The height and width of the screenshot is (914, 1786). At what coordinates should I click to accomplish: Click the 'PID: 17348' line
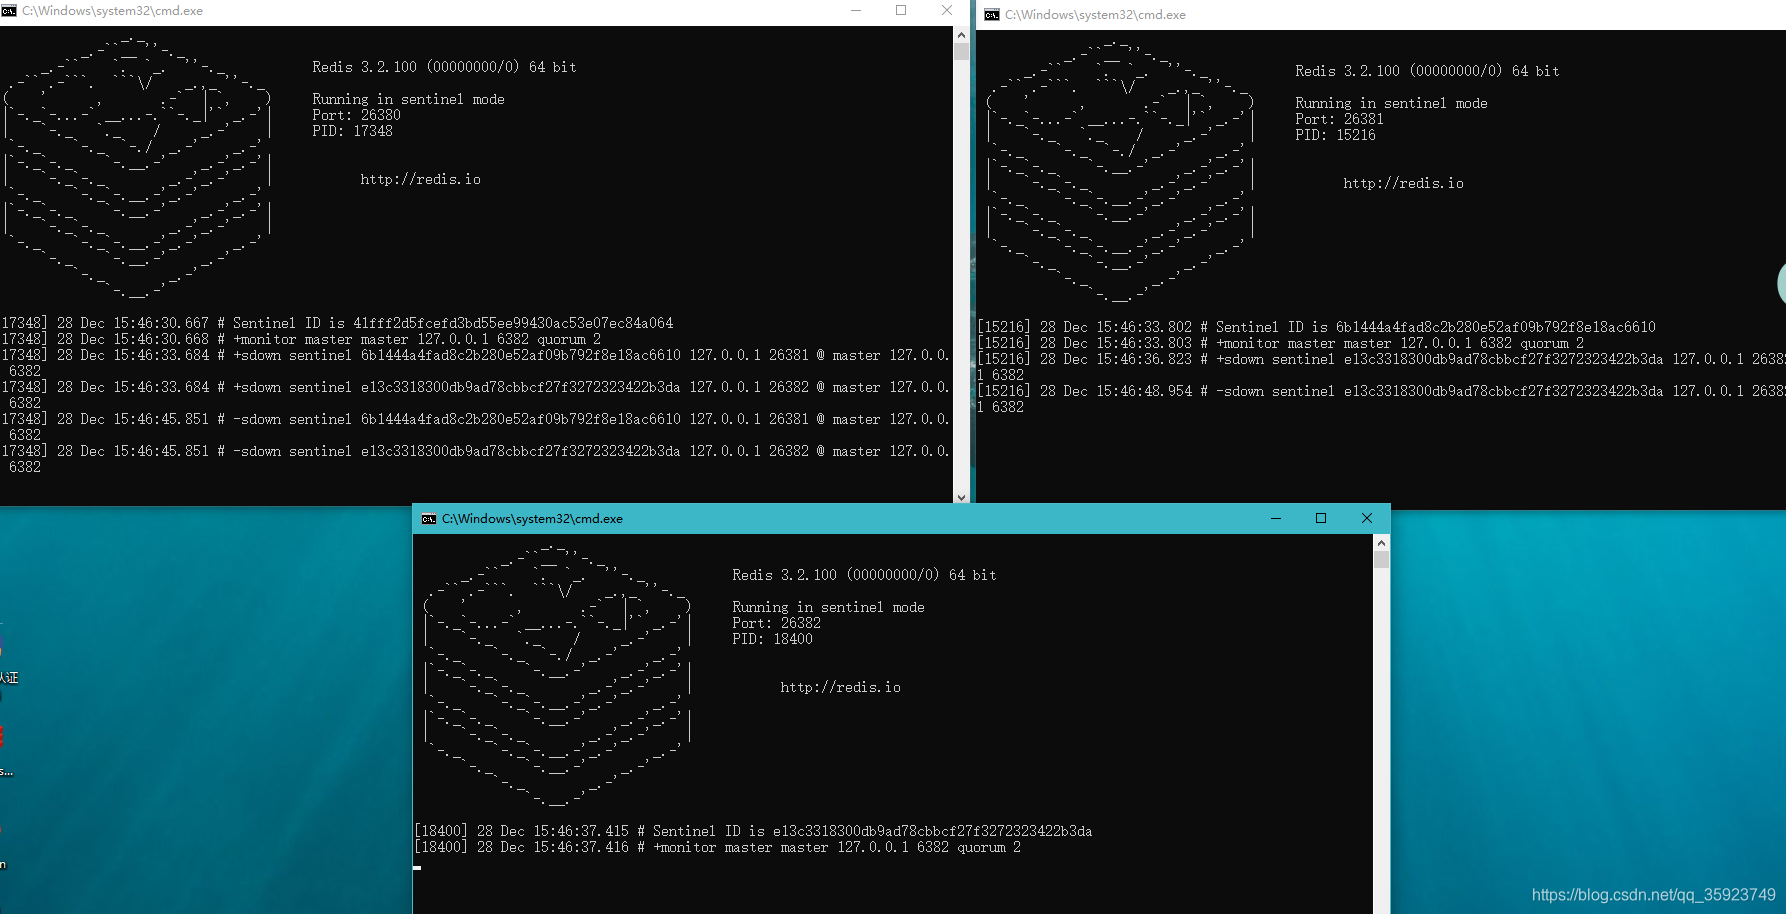click(x=352, y=132)
